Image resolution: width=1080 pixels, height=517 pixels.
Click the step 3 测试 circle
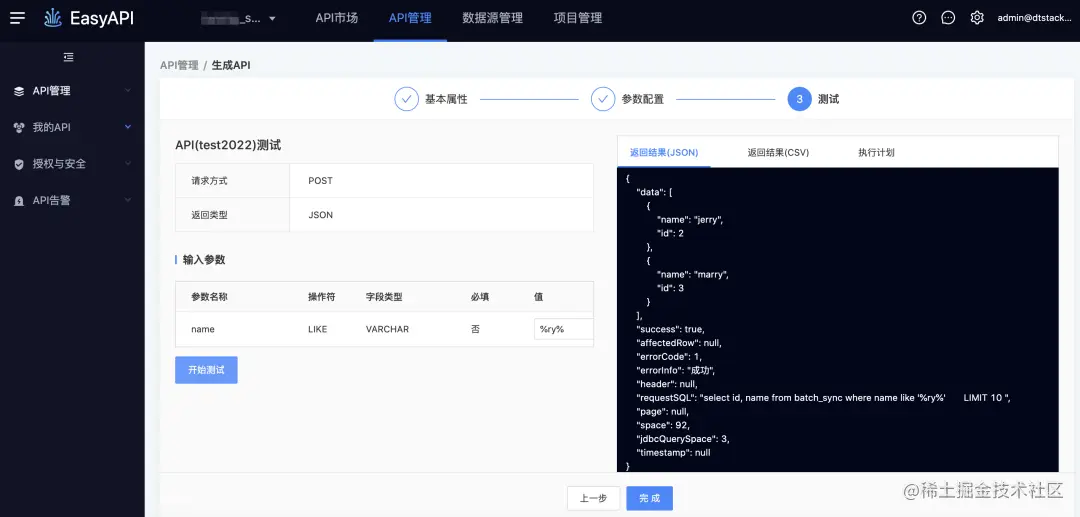799,99
